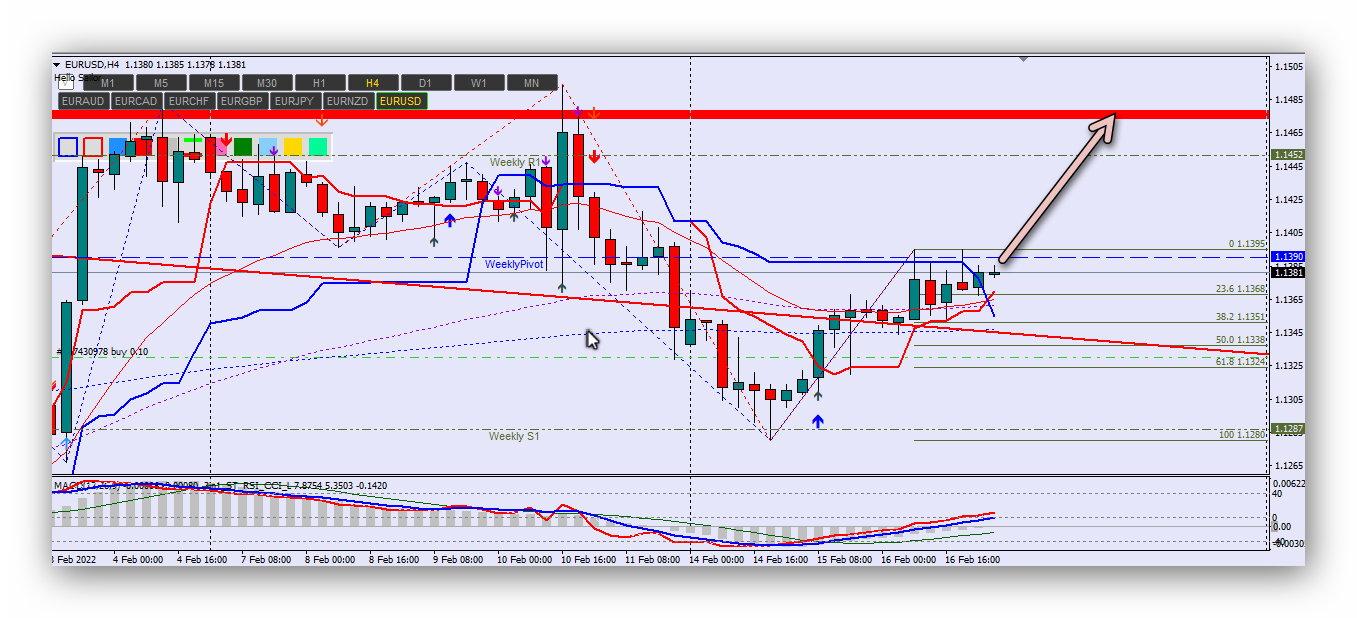Click the 1.1390 blue price label
Viewport: 1357px width, 618px height.
(x=1286, y=257)
